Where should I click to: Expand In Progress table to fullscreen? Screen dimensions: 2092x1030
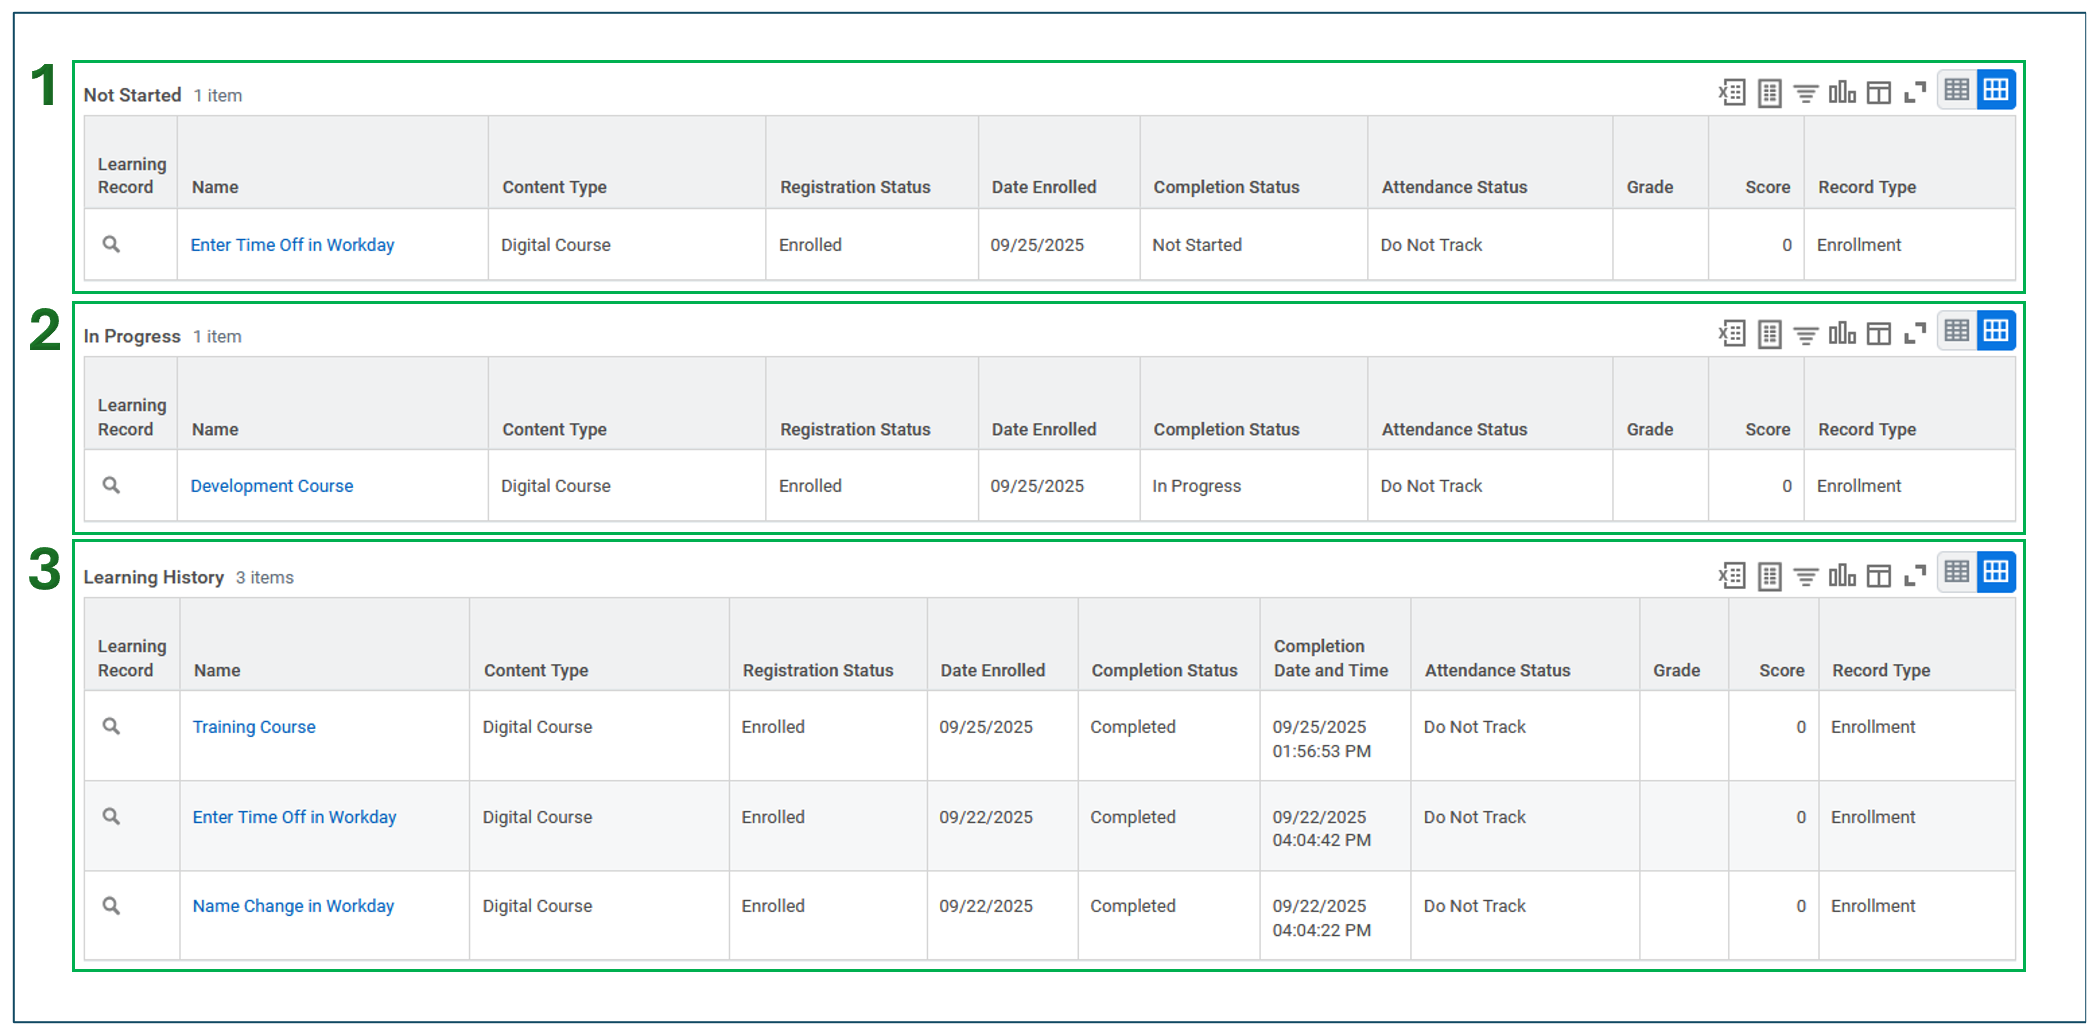click(1915, 334)
